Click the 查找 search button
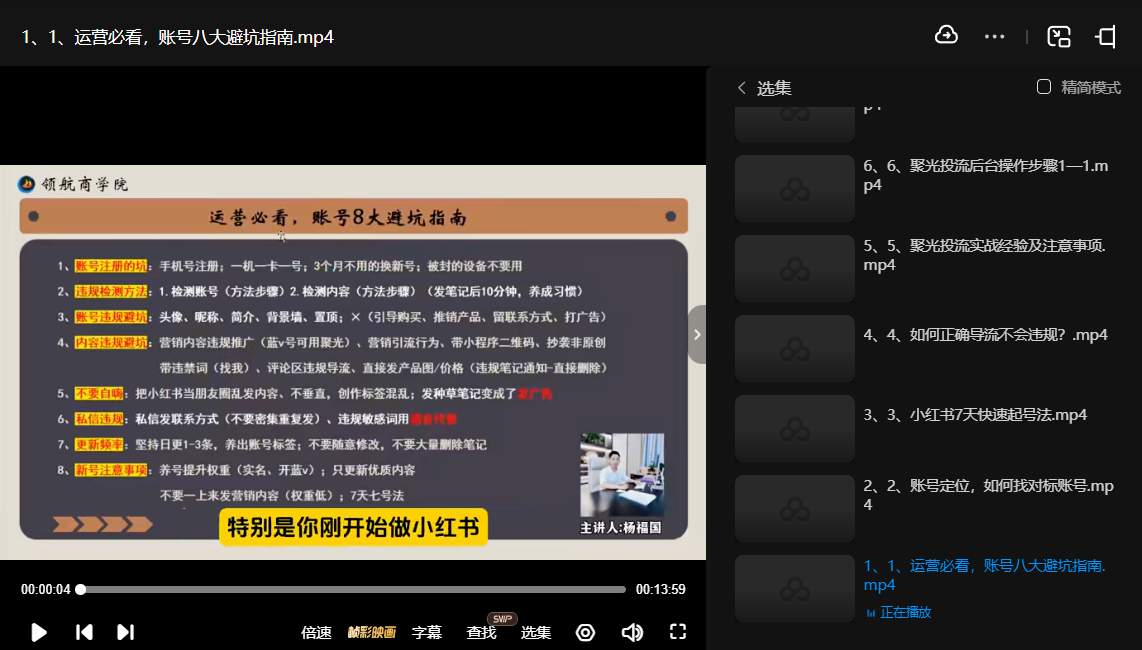The image size is (1142, 650). coord(481,632)
